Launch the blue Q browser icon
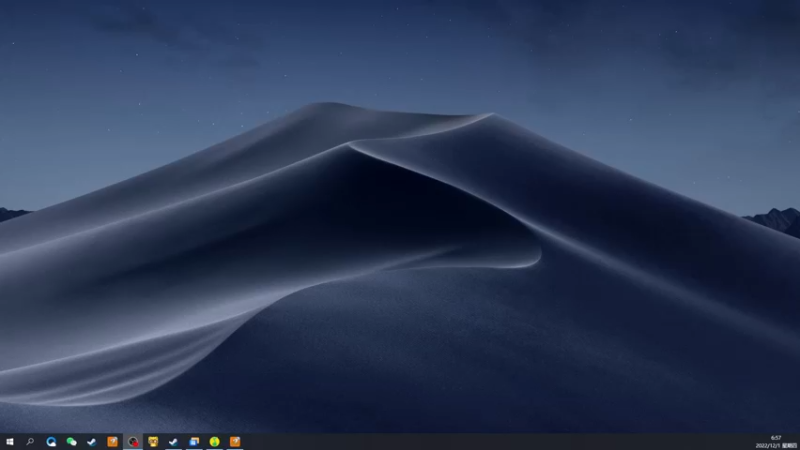800x450 pixels. coord(51,442)
